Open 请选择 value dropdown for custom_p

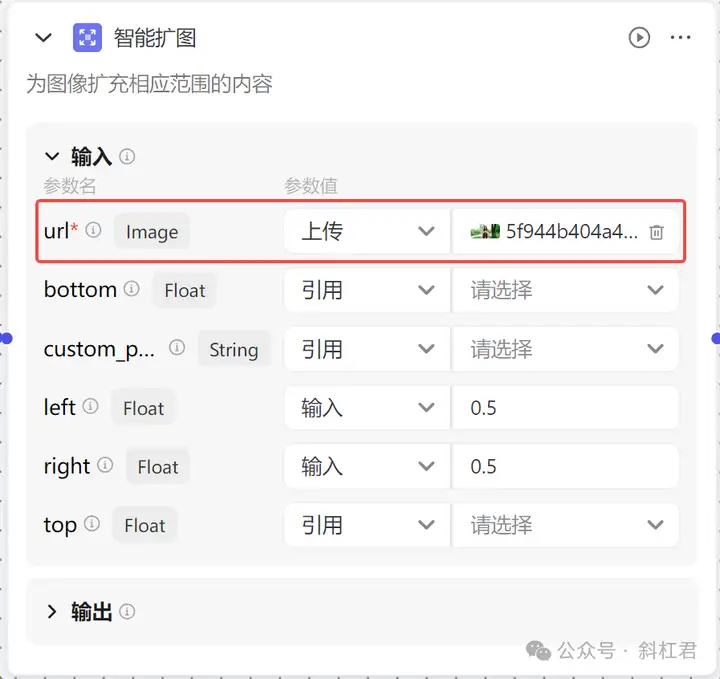[x=565, y=349]
